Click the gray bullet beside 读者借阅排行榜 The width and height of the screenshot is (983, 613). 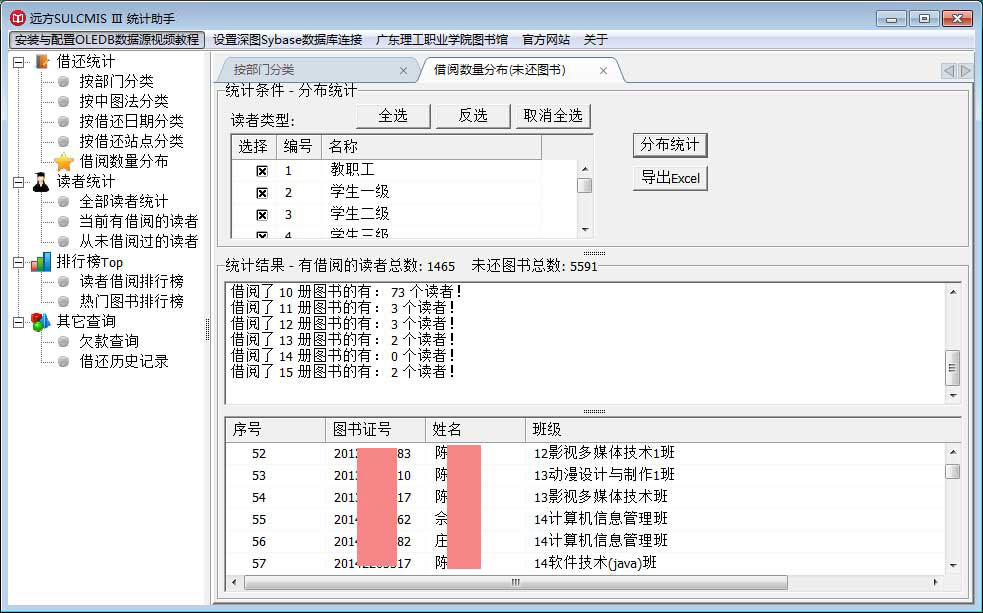click(63, 281)
